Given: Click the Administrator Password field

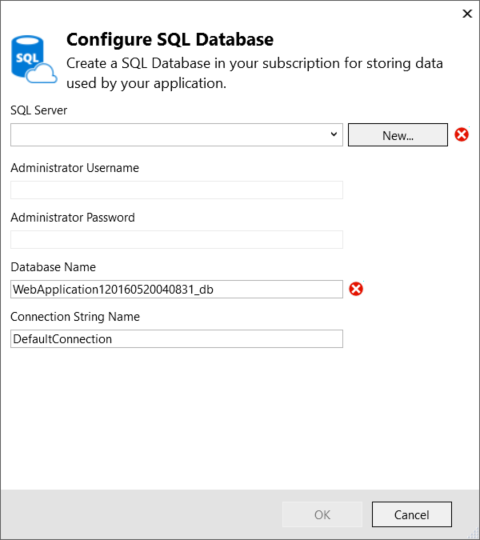Looking at the screenshot, I should [176, 239].
